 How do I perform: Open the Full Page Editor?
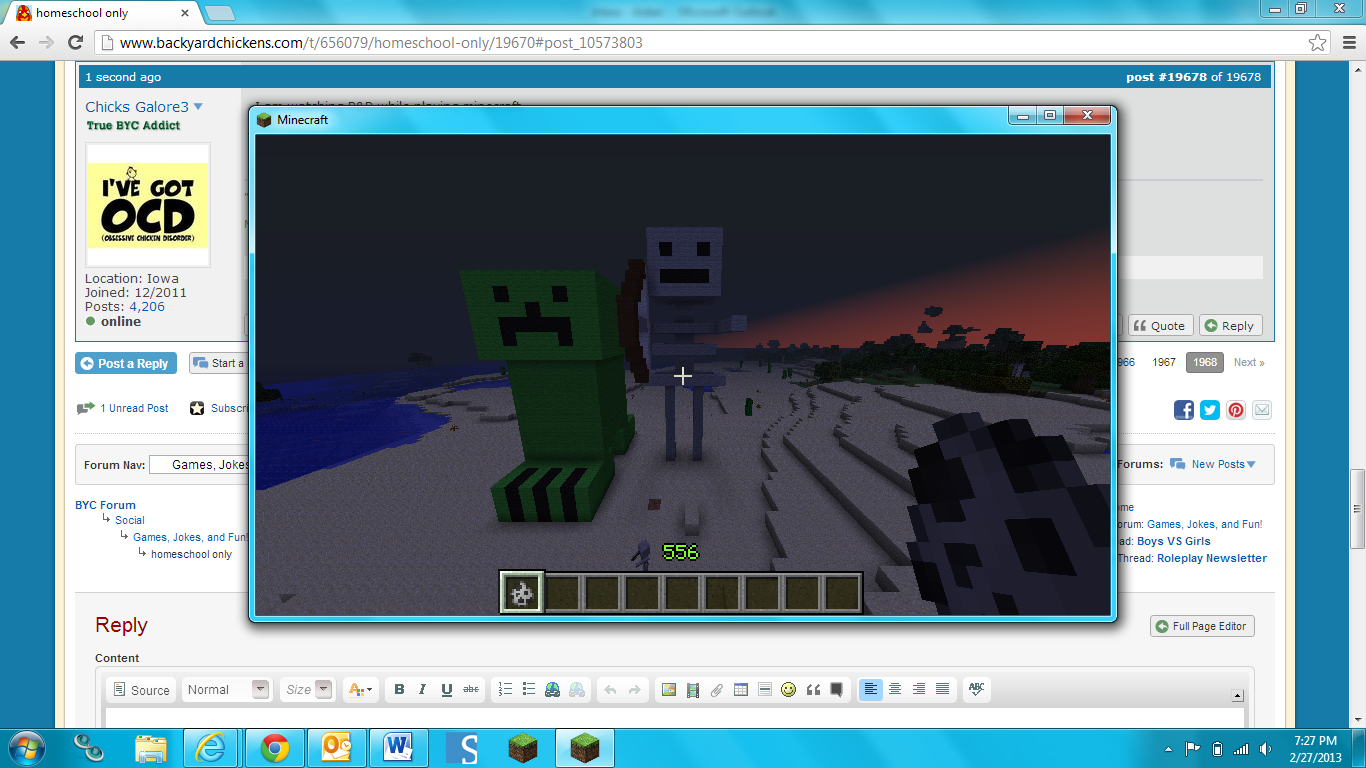pyautogui.click(x=1201, y=626)
